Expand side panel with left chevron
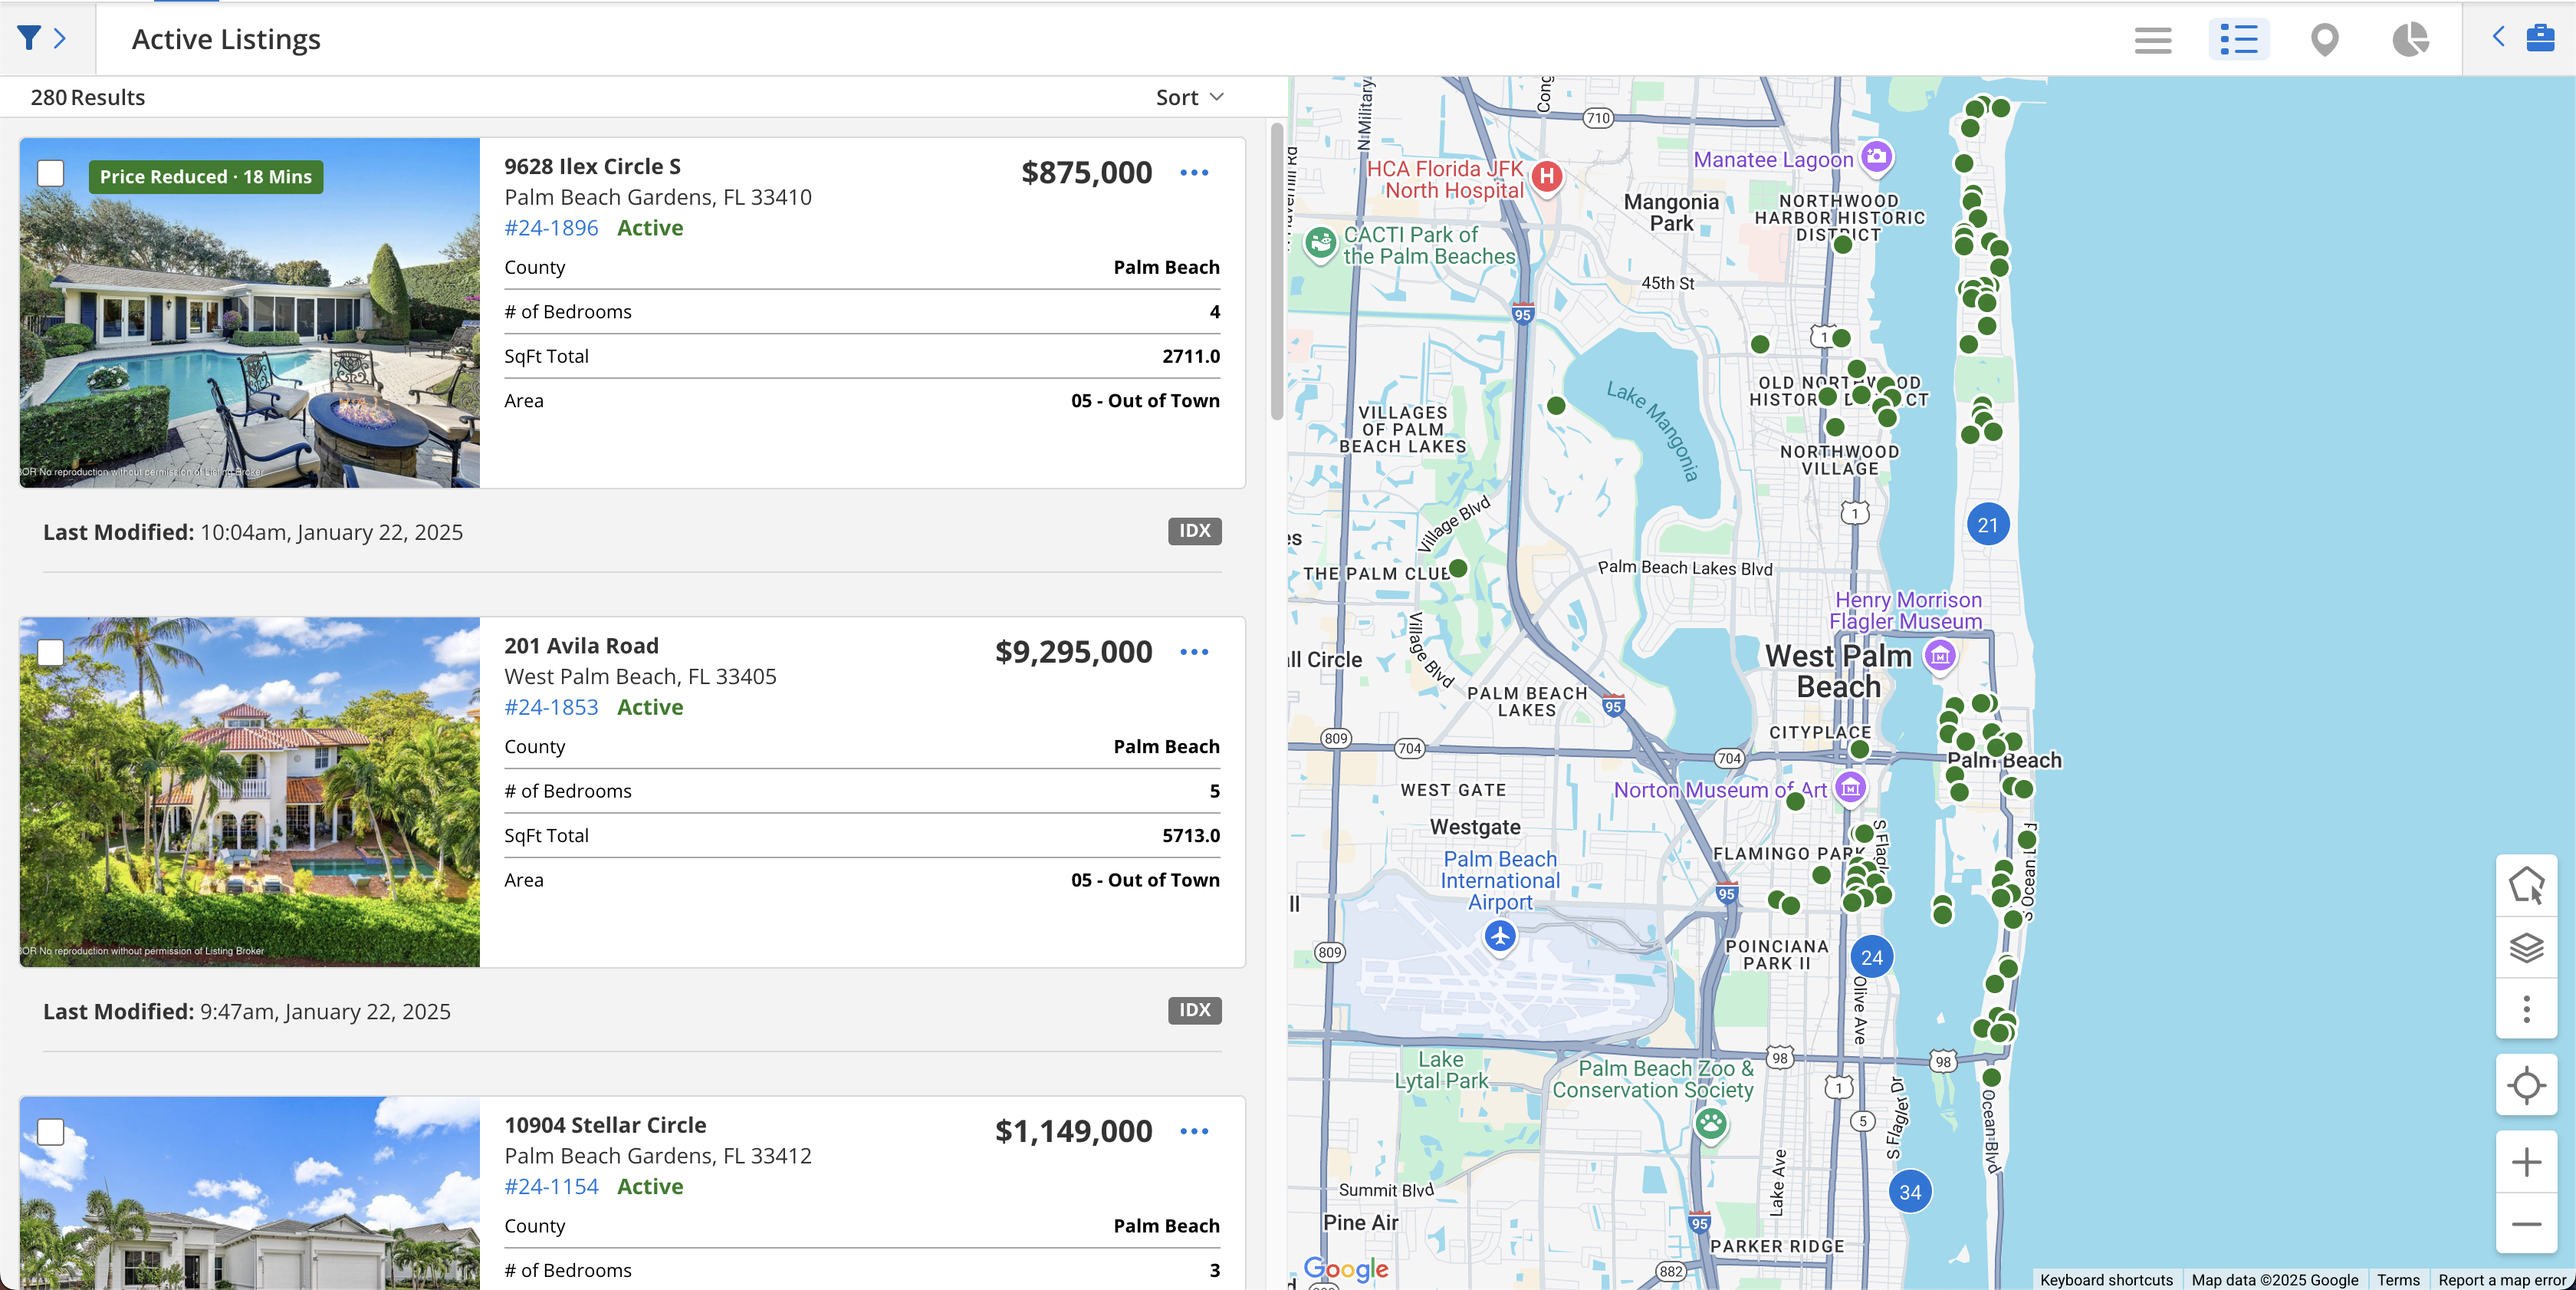The image size is (2576, 1290). (x=2498, y=37)
